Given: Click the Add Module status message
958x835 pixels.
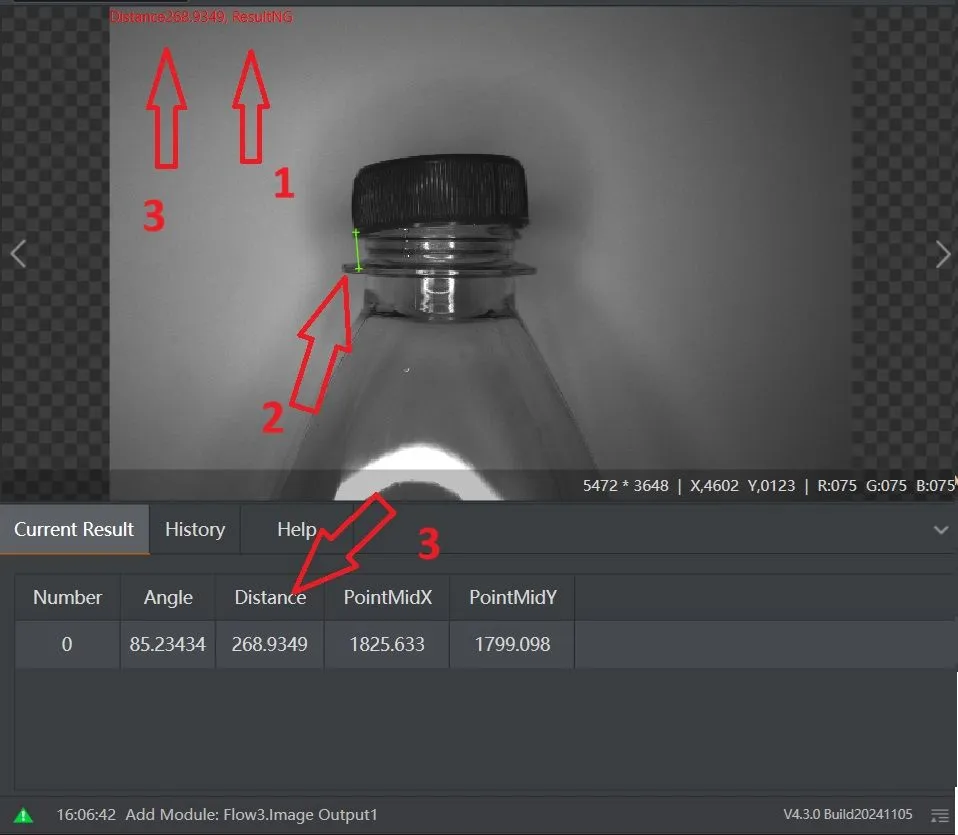Looking at the screenshot, I should coord(250,815).
